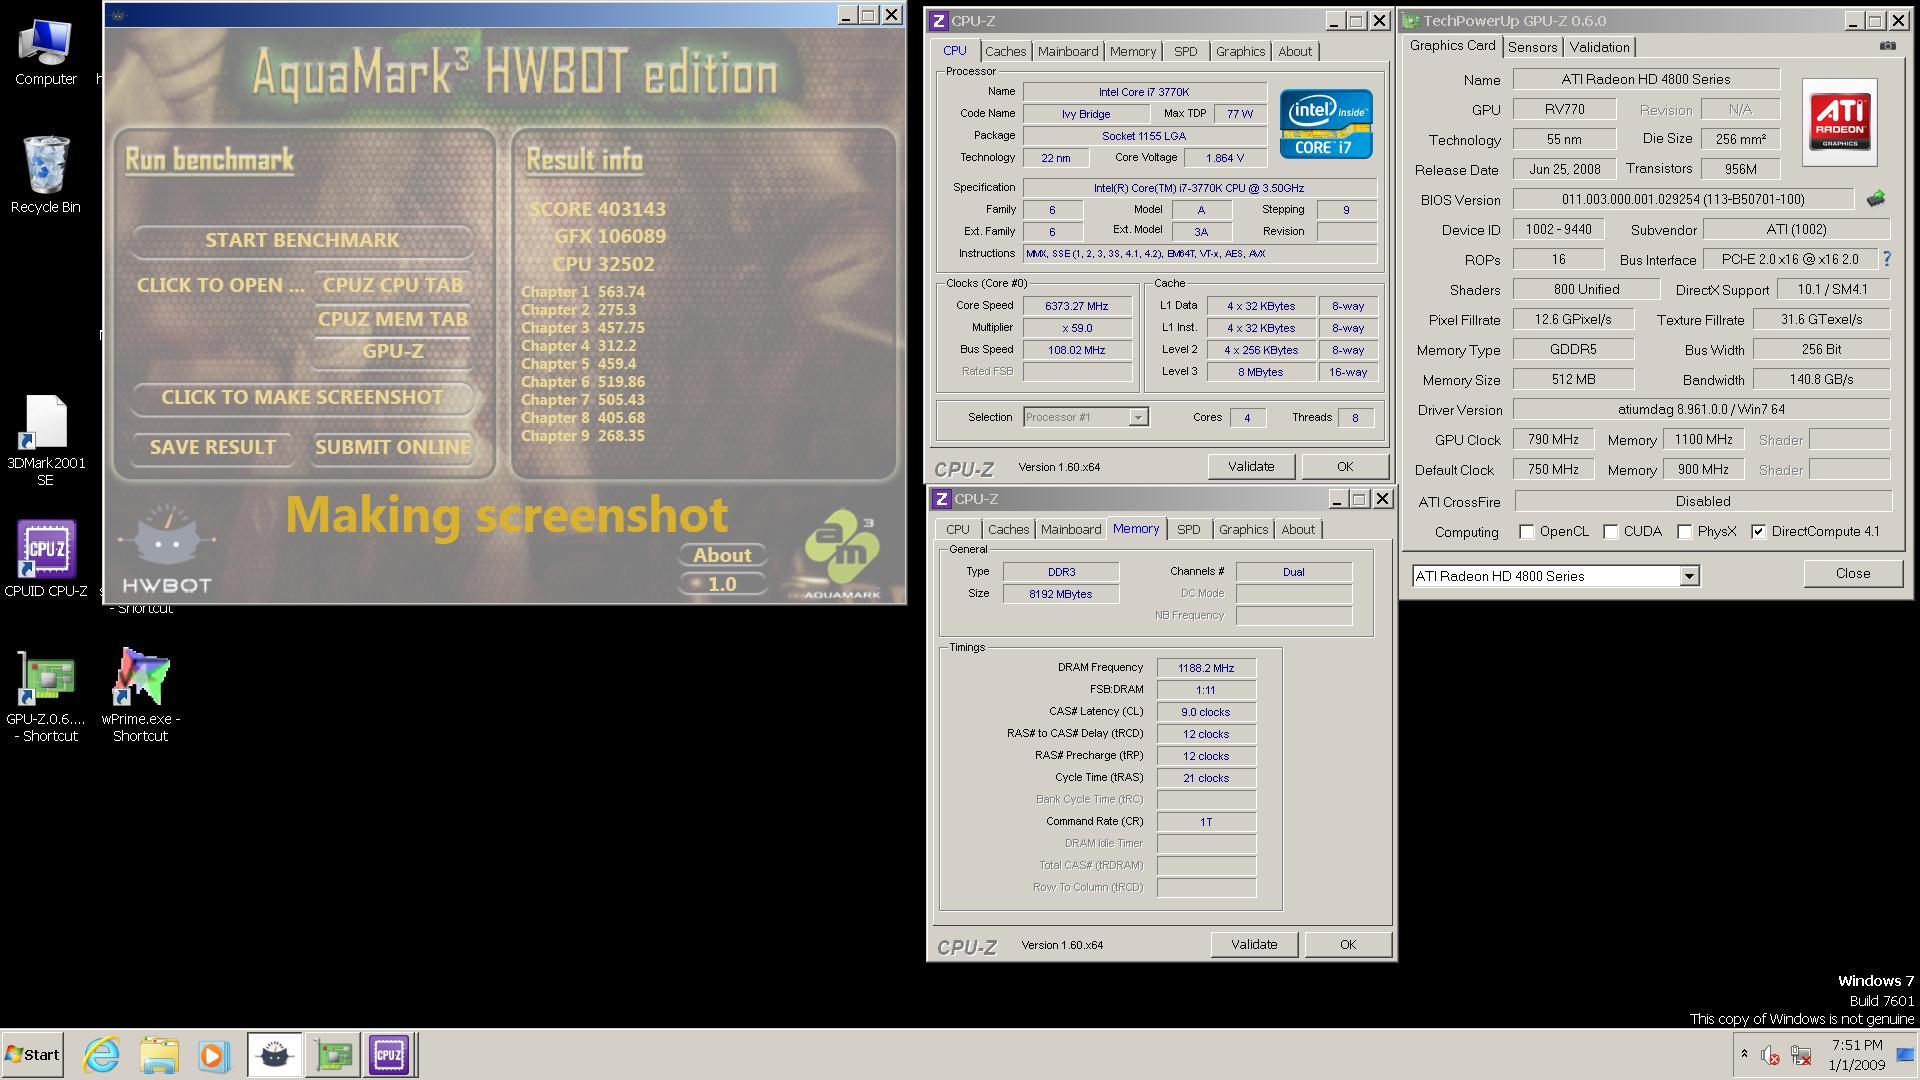Click the GPU Clock field 790 MHz

1553,439
